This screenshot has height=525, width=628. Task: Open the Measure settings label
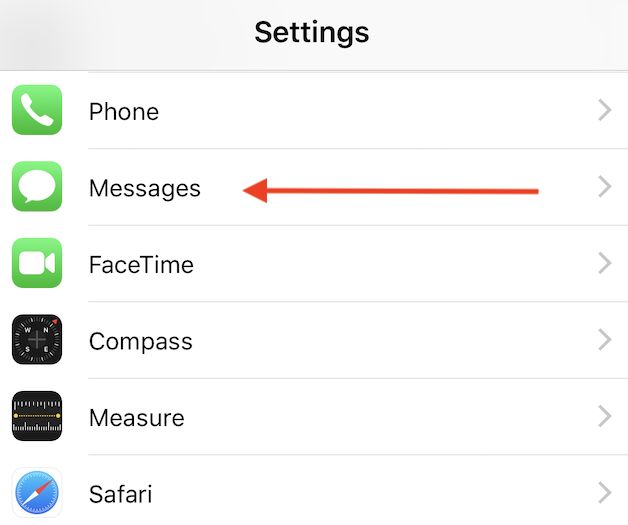pyautogui.click(x=137, y=417)
